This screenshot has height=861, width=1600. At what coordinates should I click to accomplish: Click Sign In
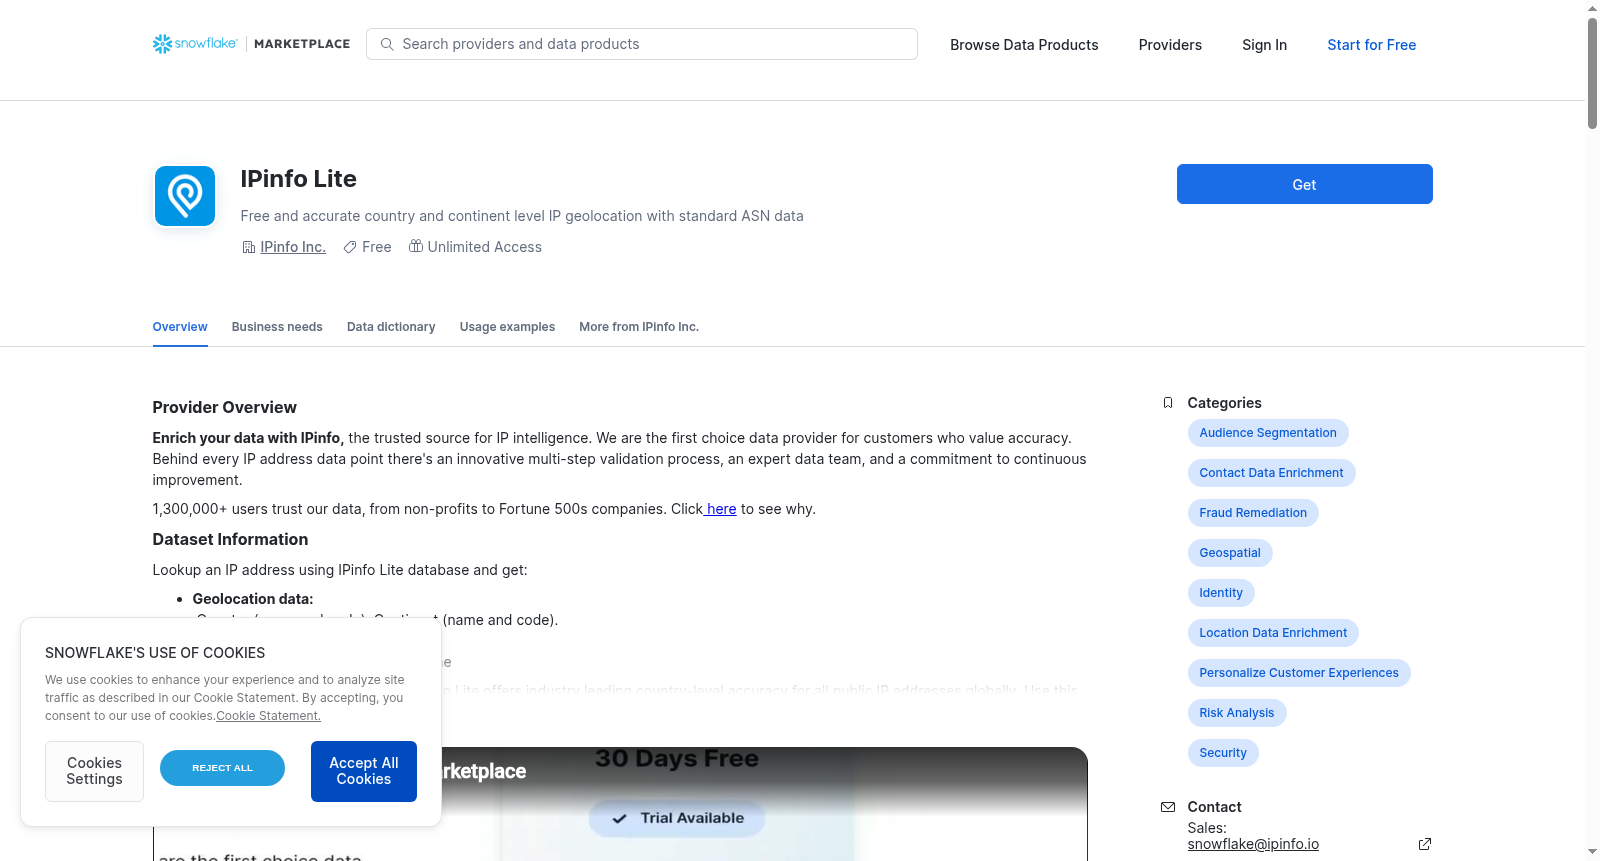[x=1264, y=45]
